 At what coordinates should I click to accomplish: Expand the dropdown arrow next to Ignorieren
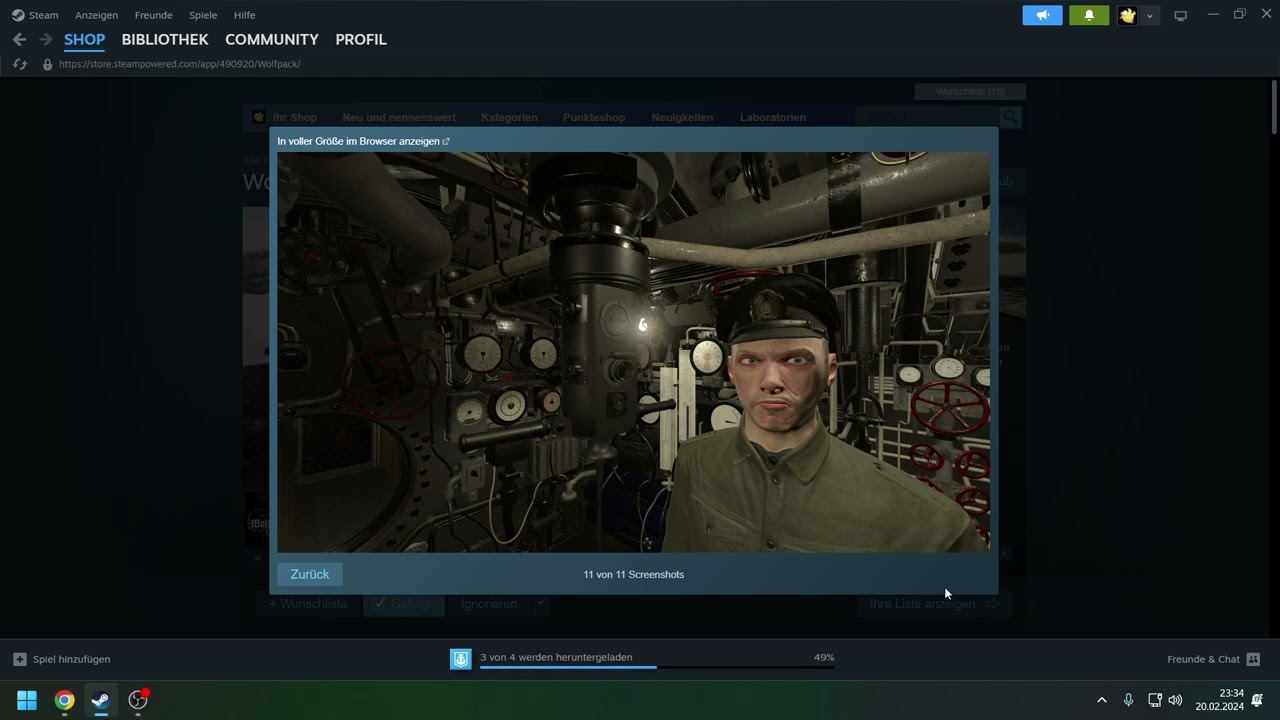[x=540, y=604]
